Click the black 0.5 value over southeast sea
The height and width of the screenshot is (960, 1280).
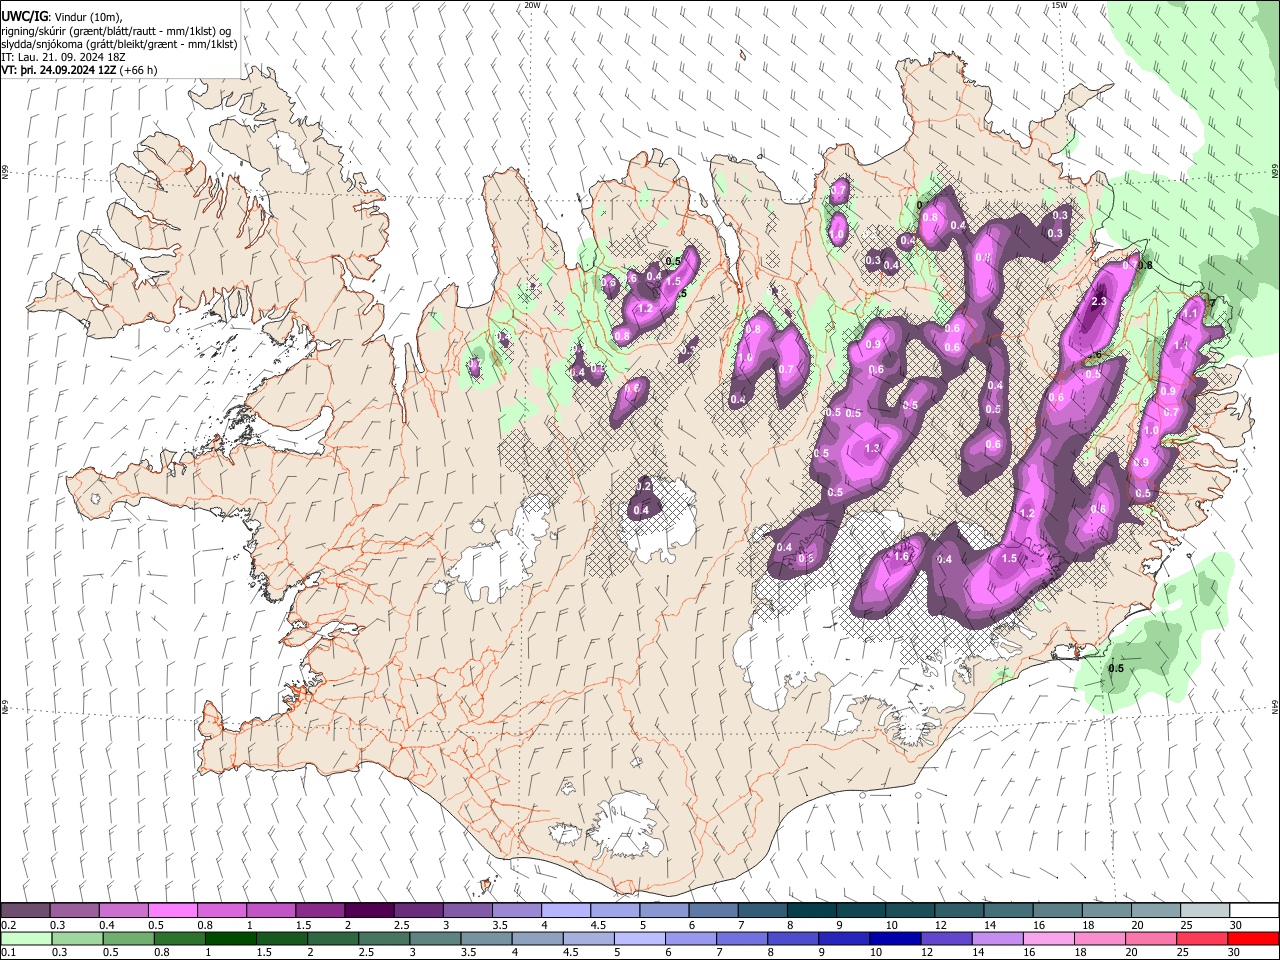[1117, 668]
